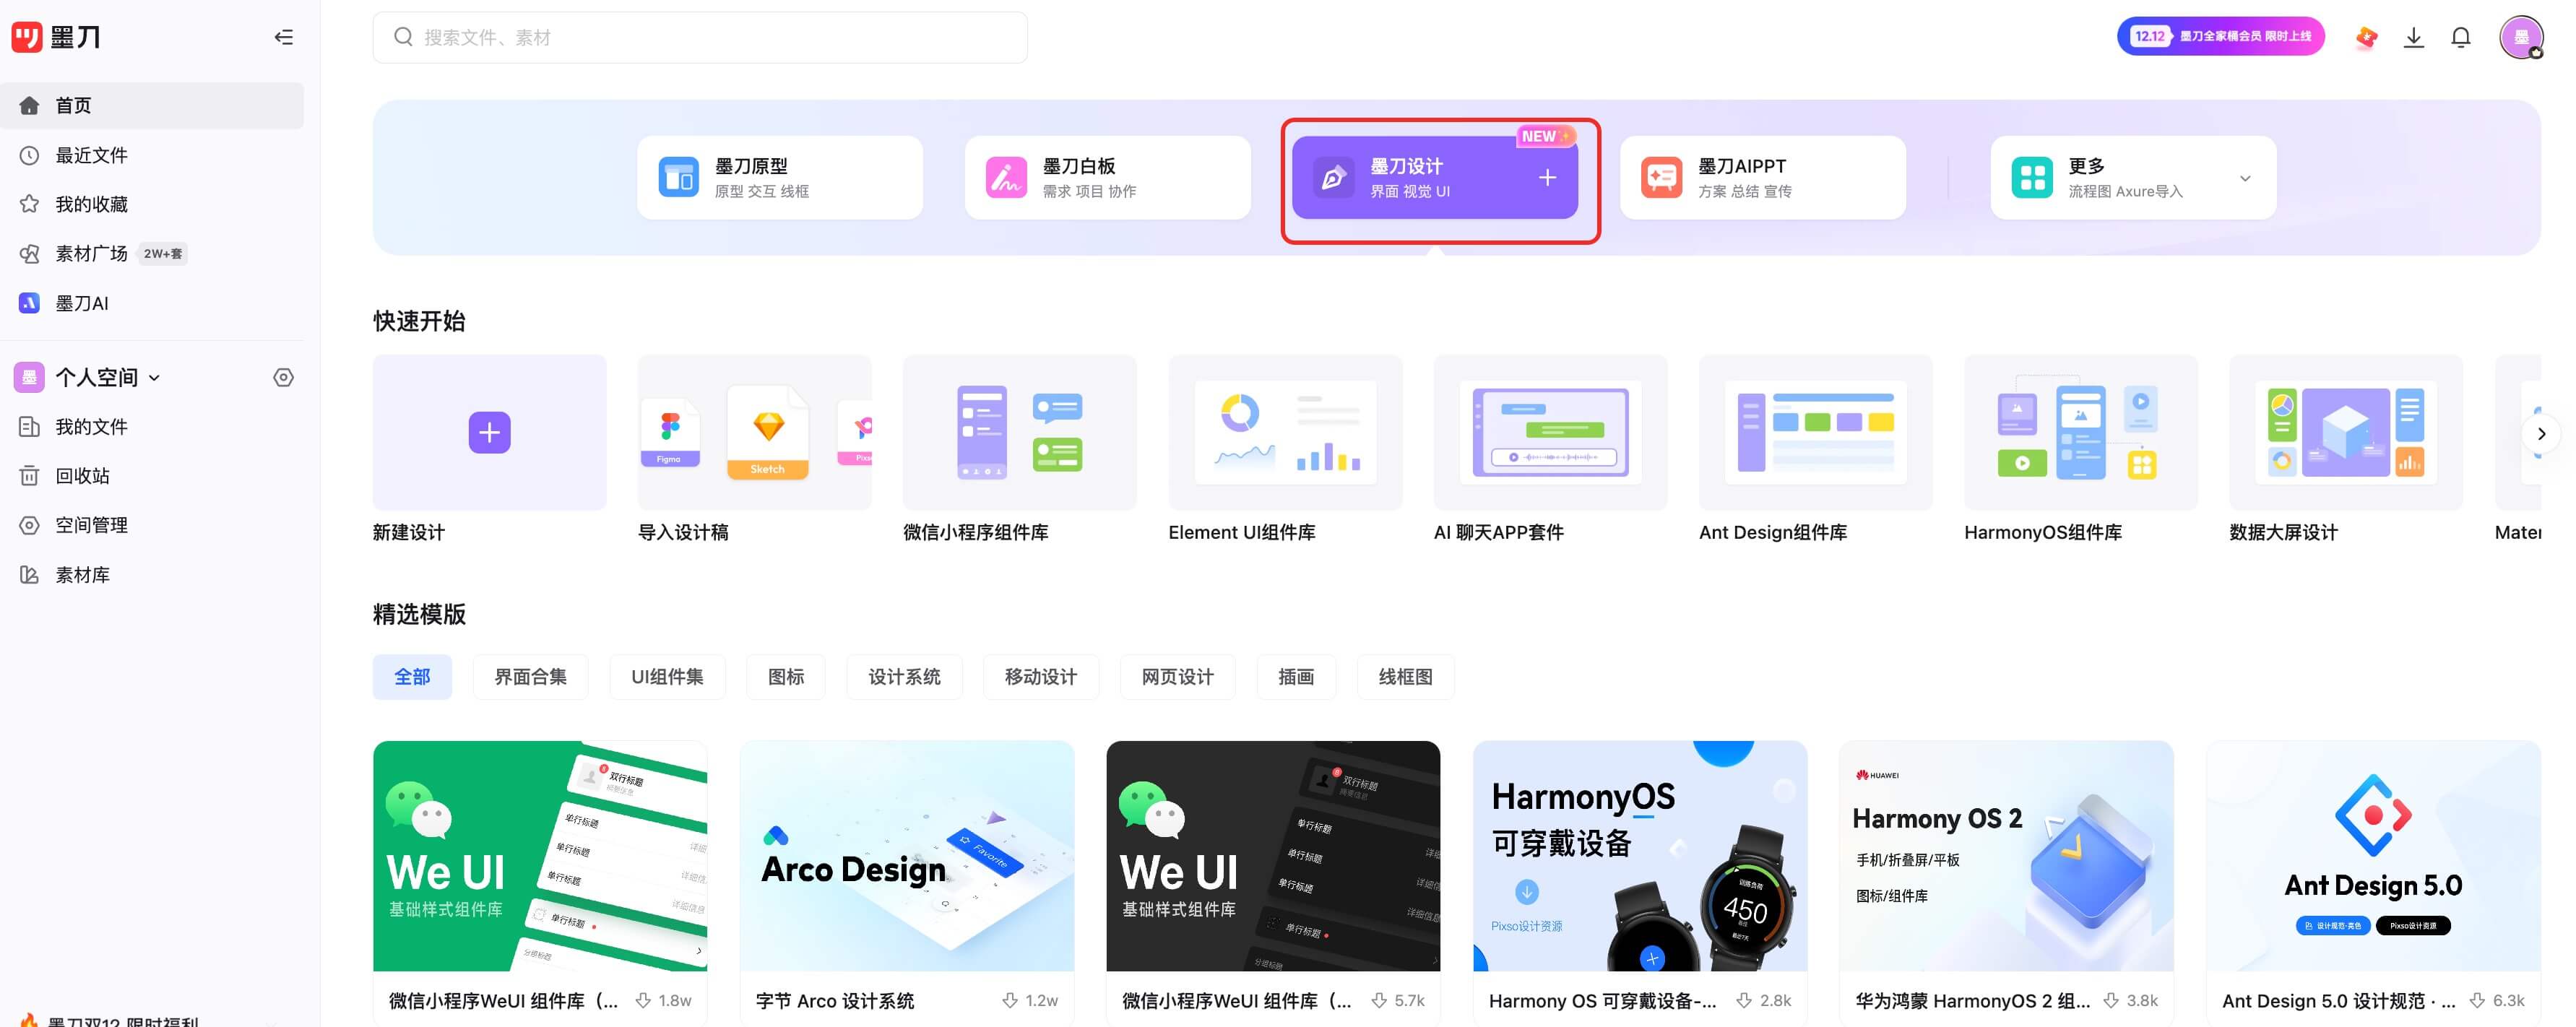Open 素材广场 in the sidebar
The image size is (2576, 1027).
click(x=92, y=253)
